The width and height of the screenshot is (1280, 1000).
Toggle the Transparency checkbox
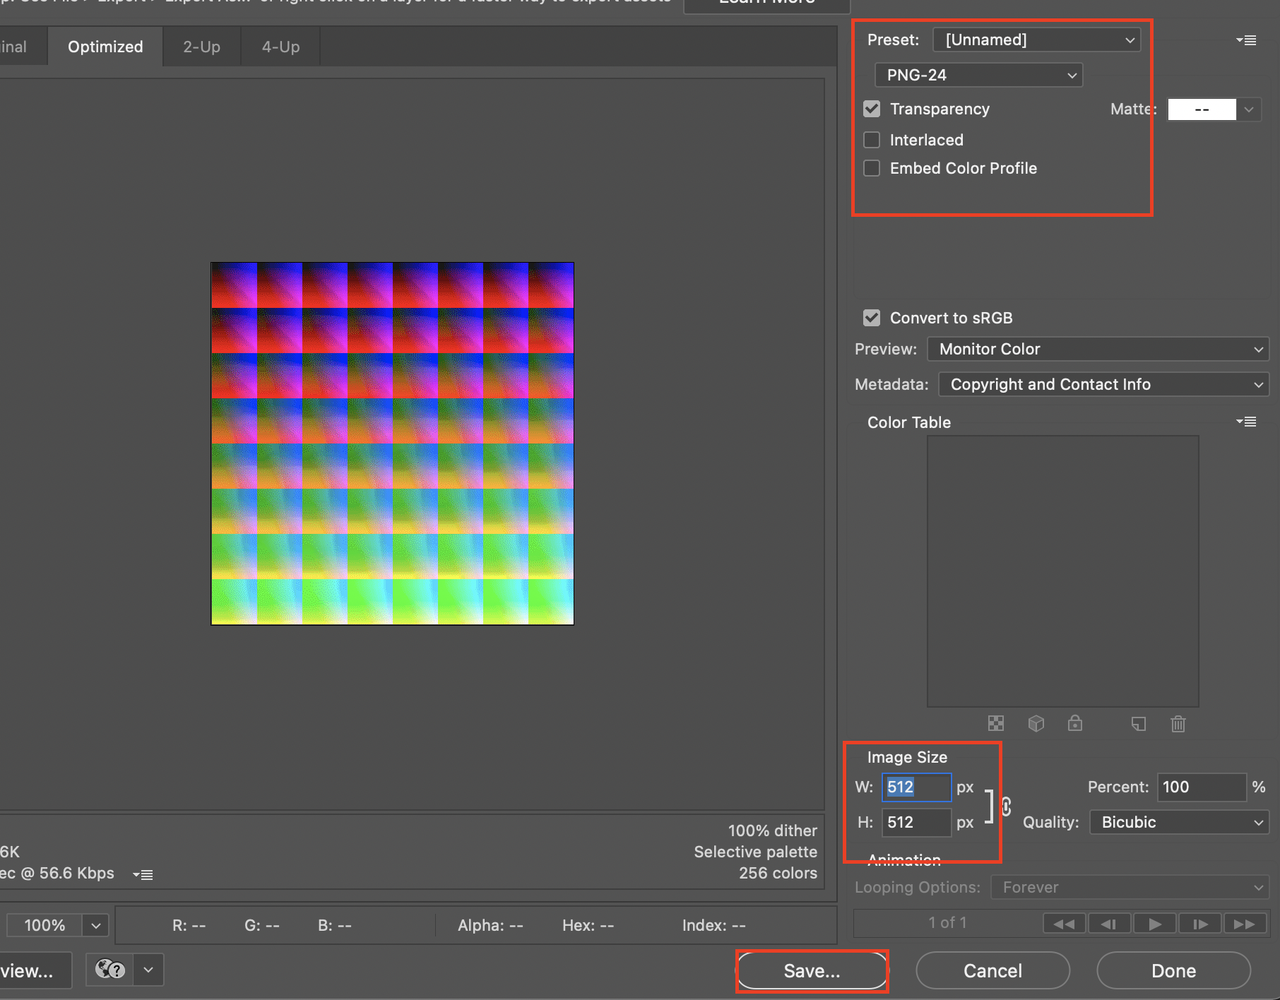click(x=872, y=109)
